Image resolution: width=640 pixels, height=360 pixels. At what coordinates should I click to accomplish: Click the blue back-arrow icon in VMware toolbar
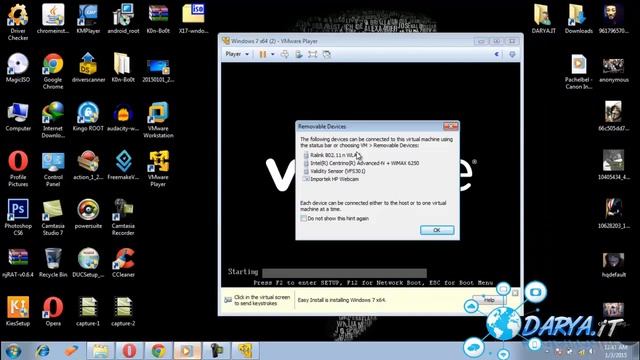coord(497,54)
